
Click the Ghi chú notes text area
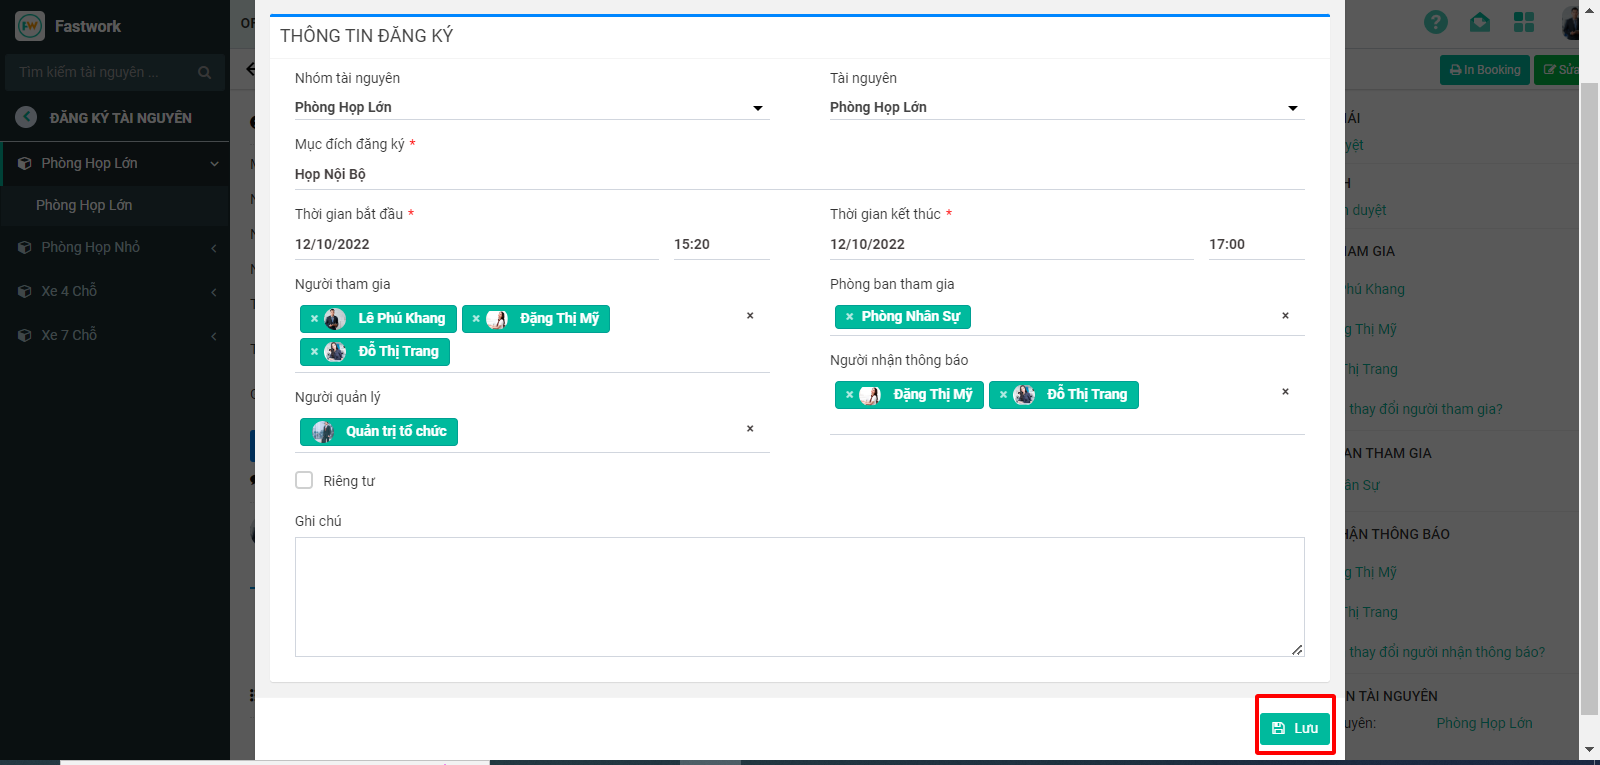coord(799,597)
